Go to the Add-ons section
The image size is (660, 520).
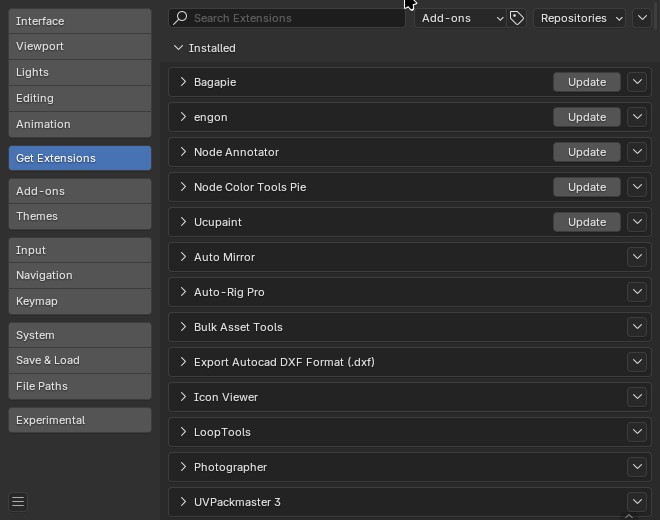tap(80, 191)
